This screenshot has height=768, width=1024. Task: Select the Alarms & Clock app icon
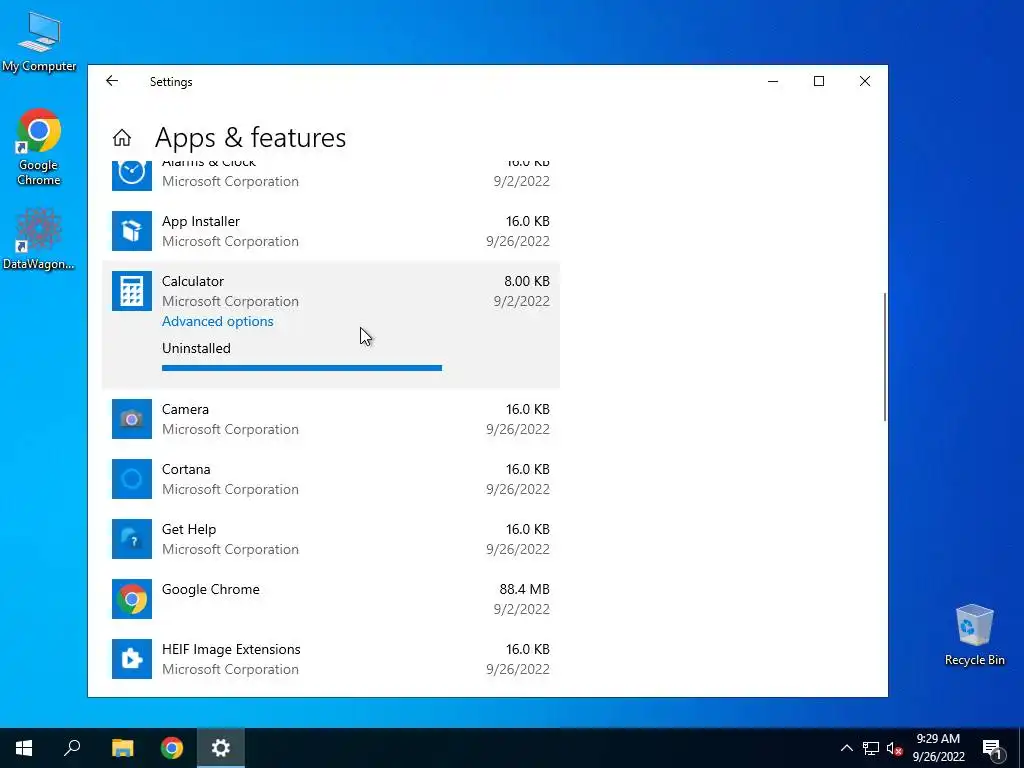point(132,176)
